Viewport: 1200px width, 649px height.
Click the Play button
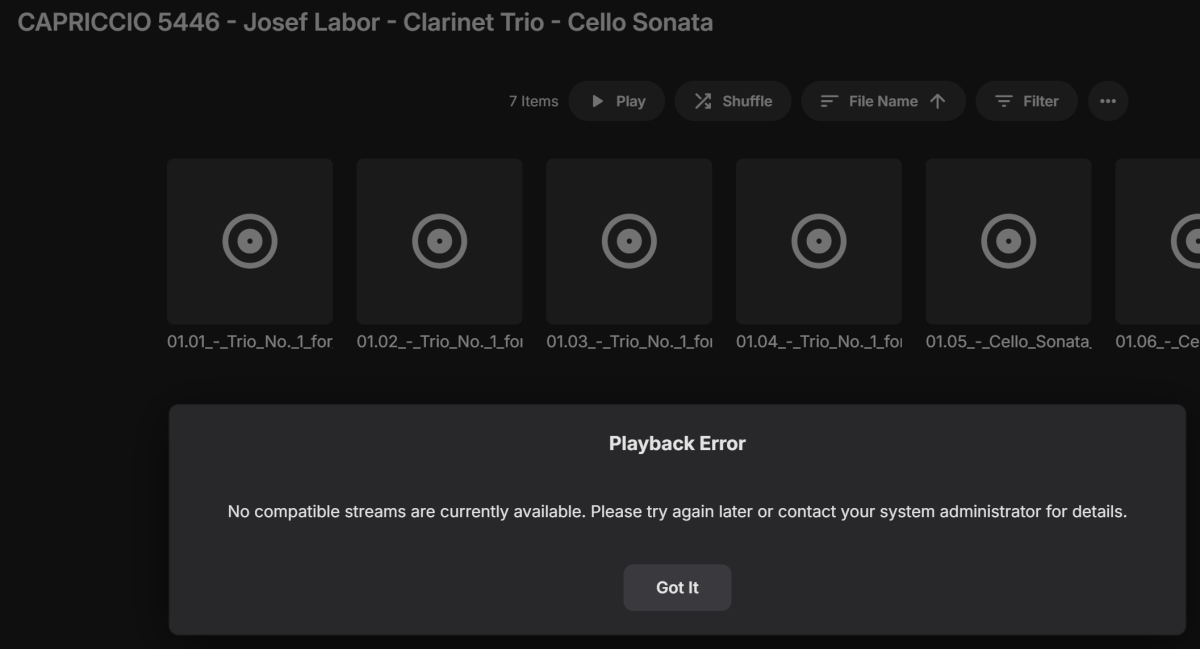(x=616, y=101)
